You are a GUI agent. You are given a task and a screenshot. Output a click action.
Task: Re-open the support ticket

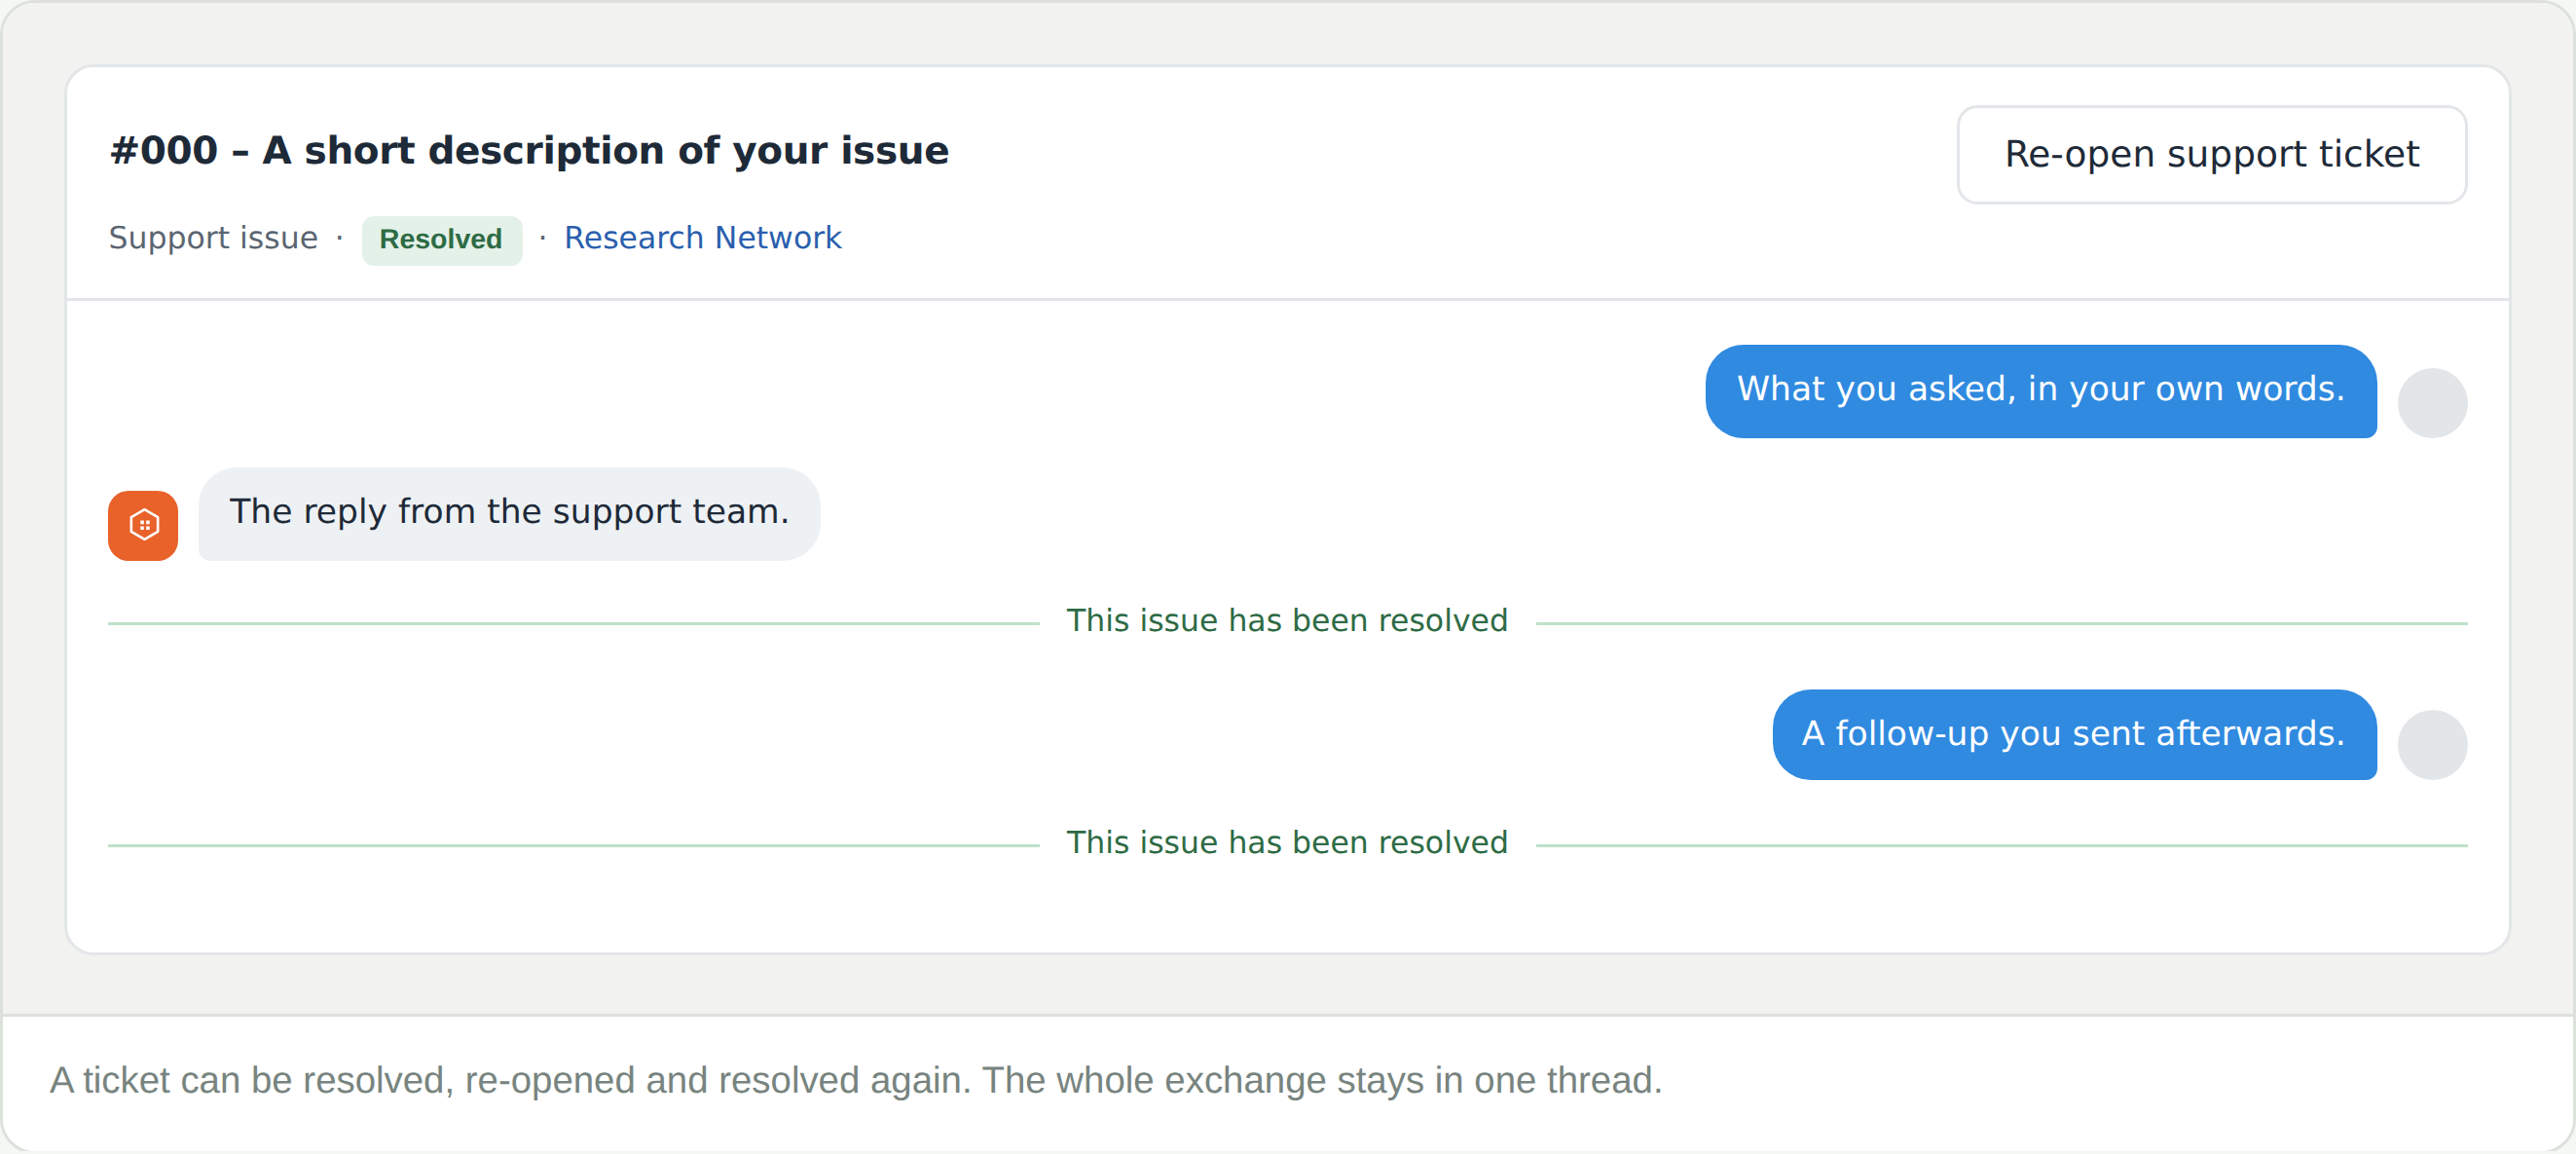[x=2211, y=155]
